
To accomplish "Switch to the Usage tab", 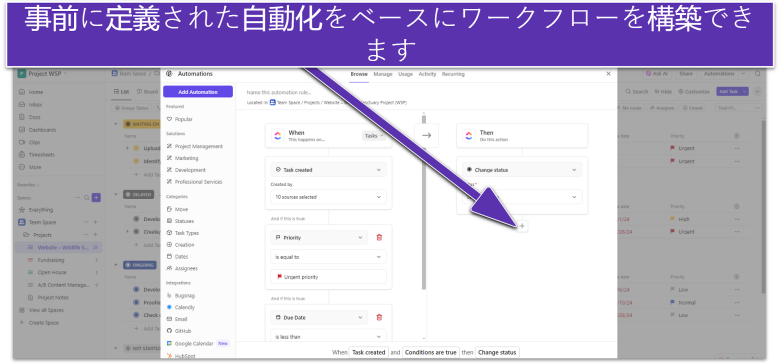I will coord(405,74).
